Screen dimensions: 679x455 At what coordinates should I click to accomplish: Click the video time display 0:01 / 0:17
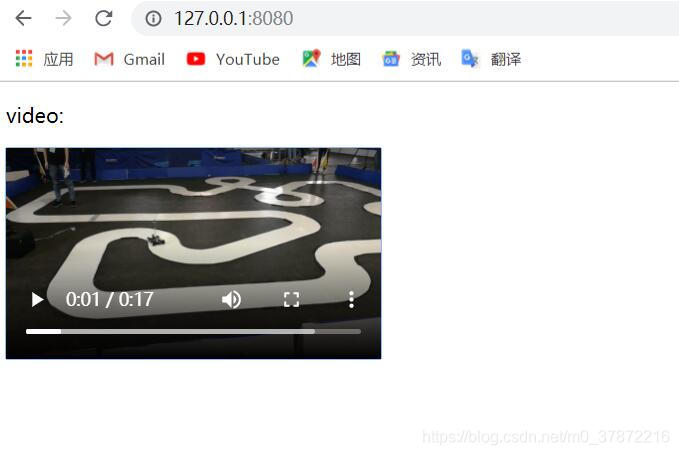tap(109, 299)
